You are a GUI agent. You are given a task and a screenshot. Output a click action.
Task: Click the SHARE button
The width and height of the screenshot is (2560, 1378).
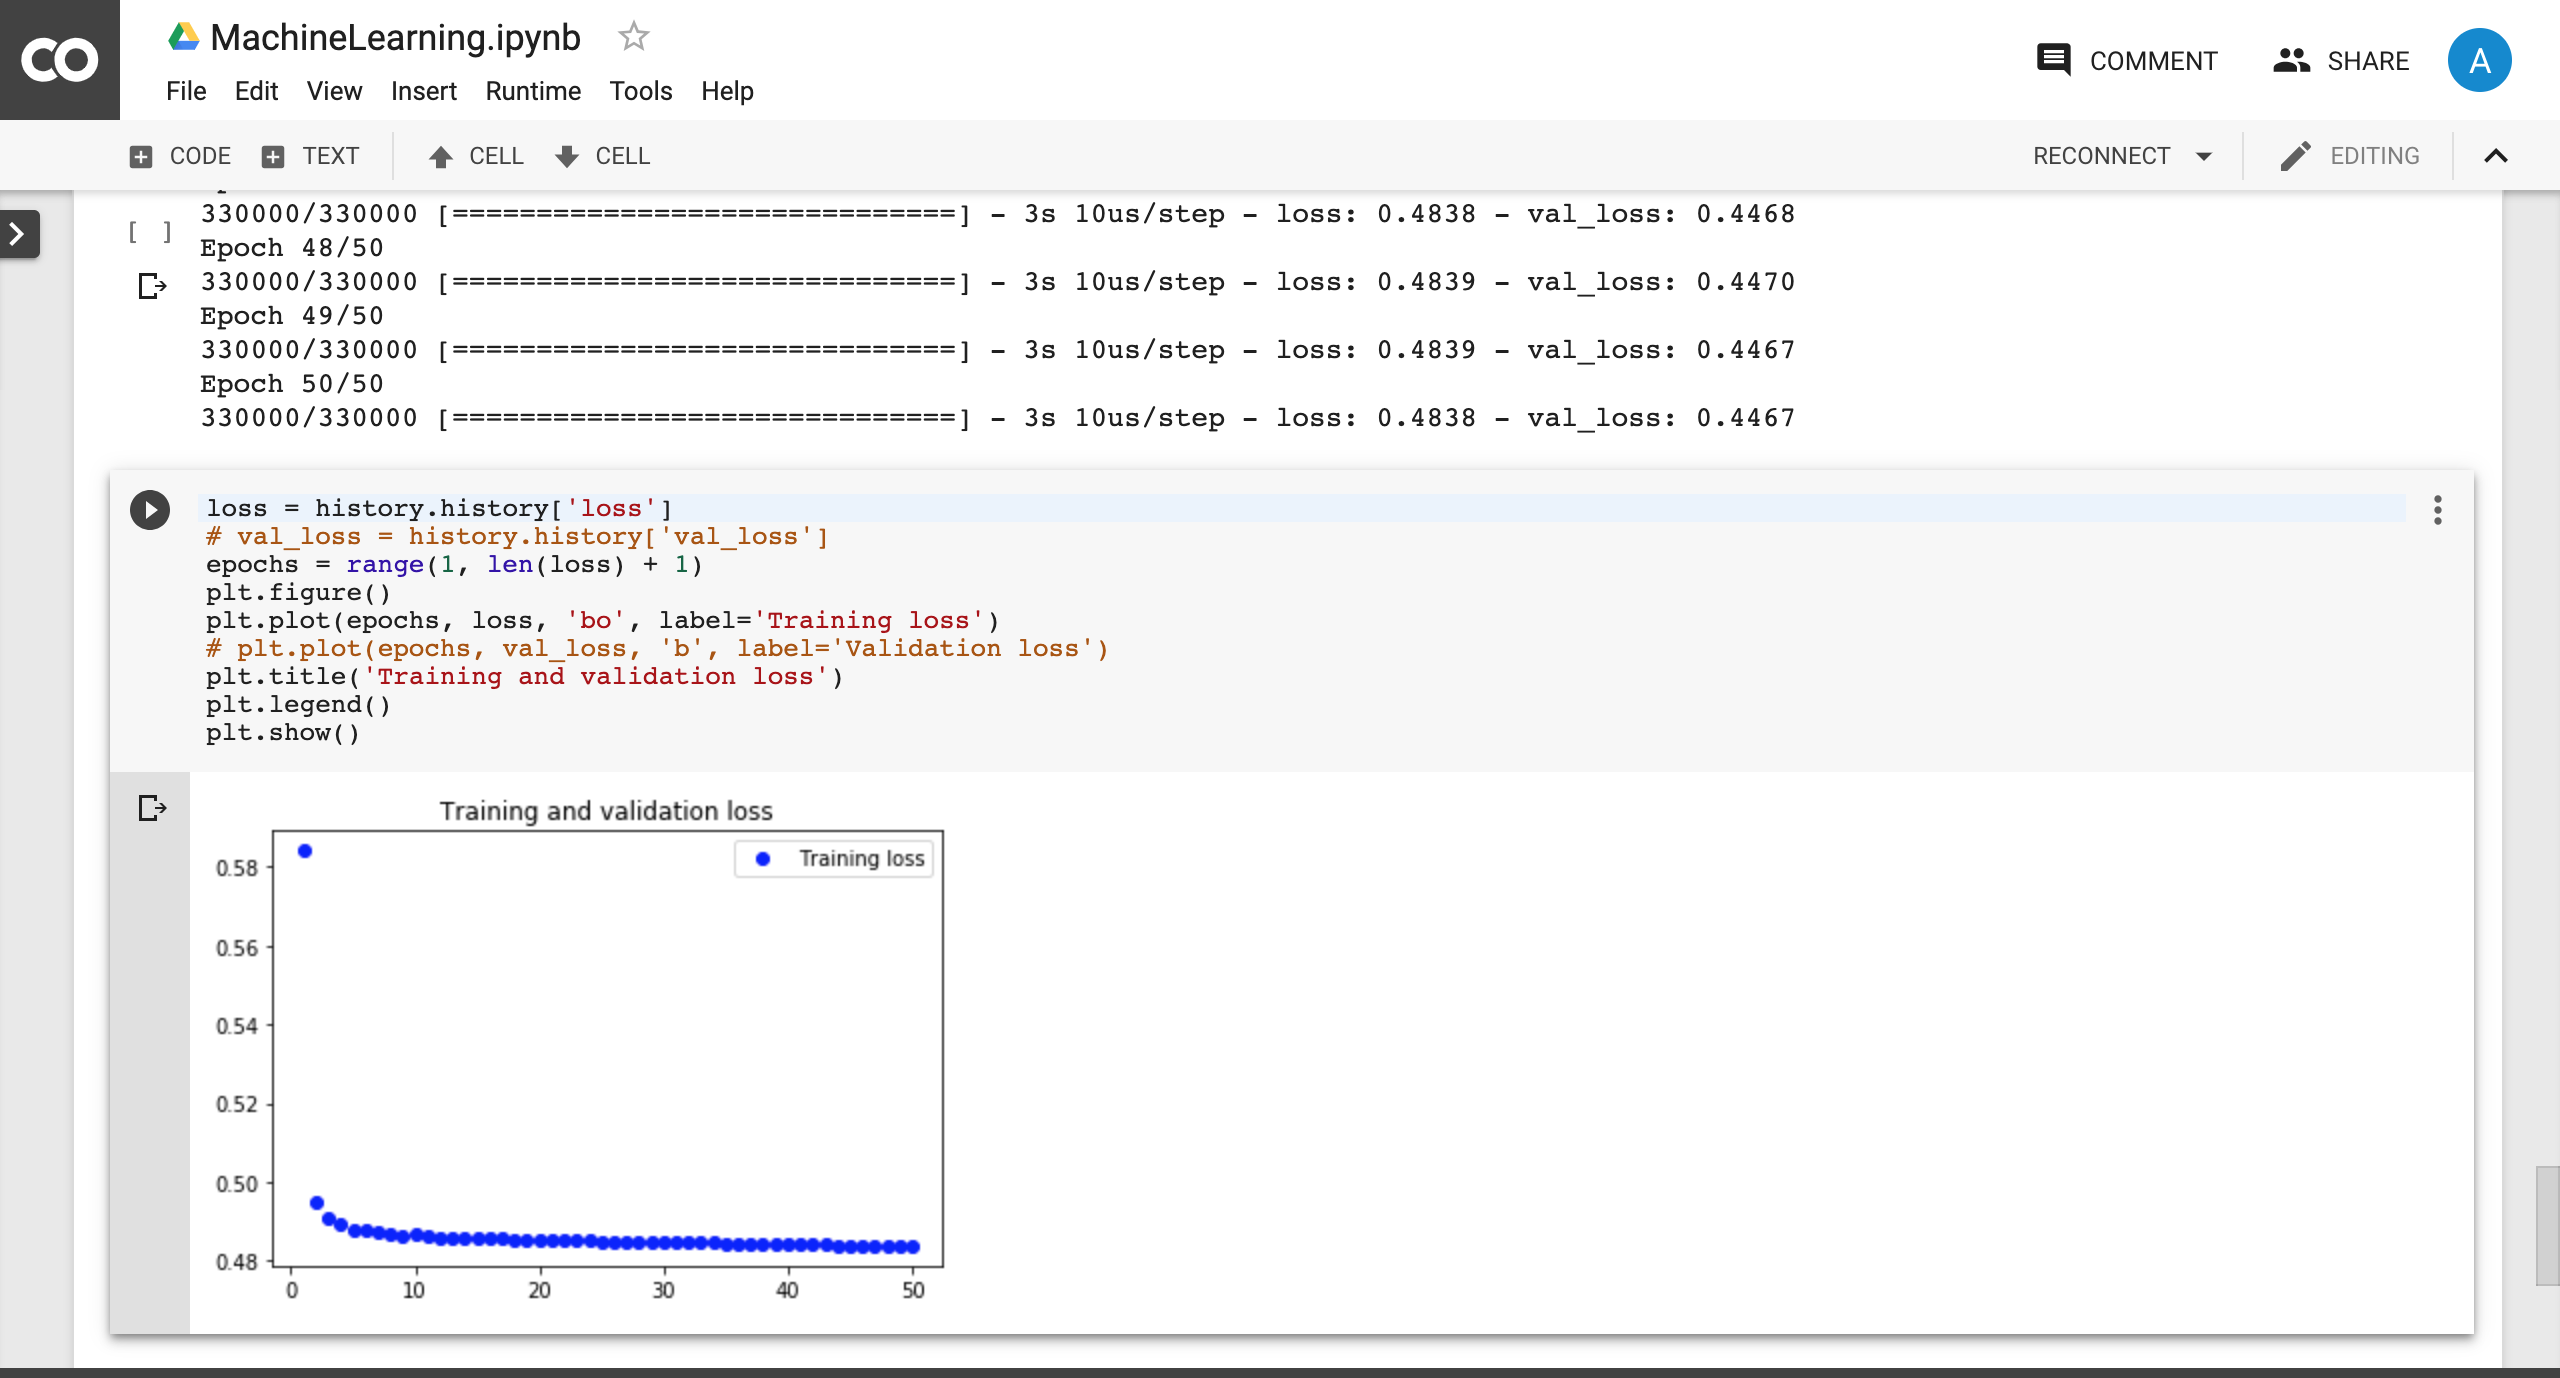point(2341,61)
